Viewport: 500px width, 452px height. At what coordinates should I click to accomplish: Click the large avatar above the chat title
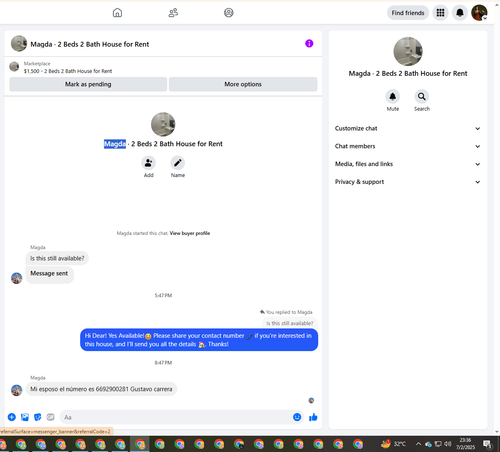point(163,124)
